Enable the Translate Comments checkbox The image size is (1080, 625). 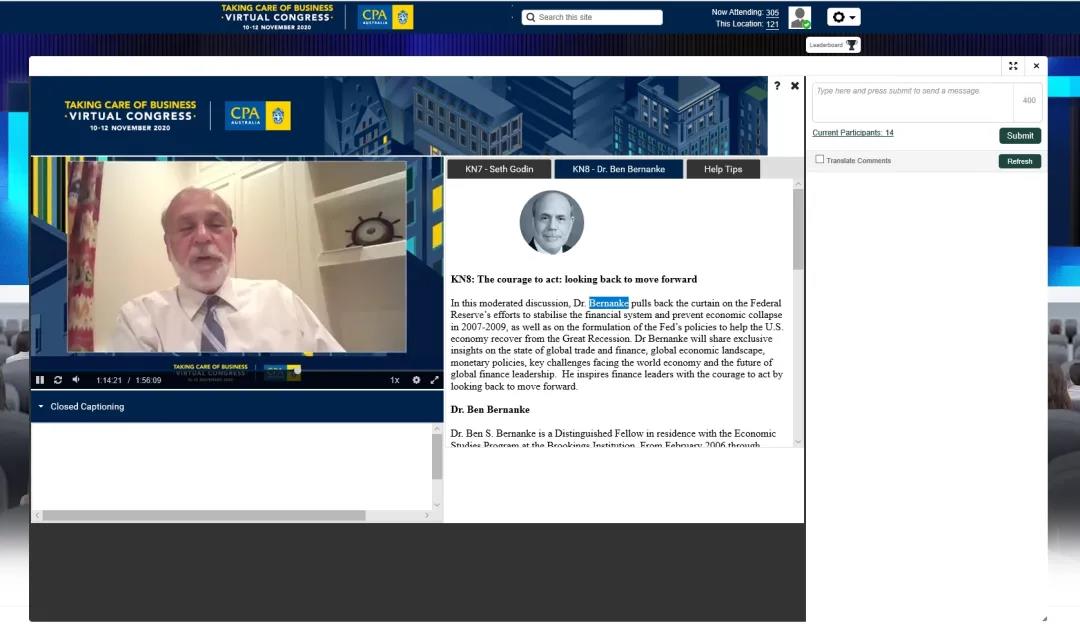click(x=820, y=159)
